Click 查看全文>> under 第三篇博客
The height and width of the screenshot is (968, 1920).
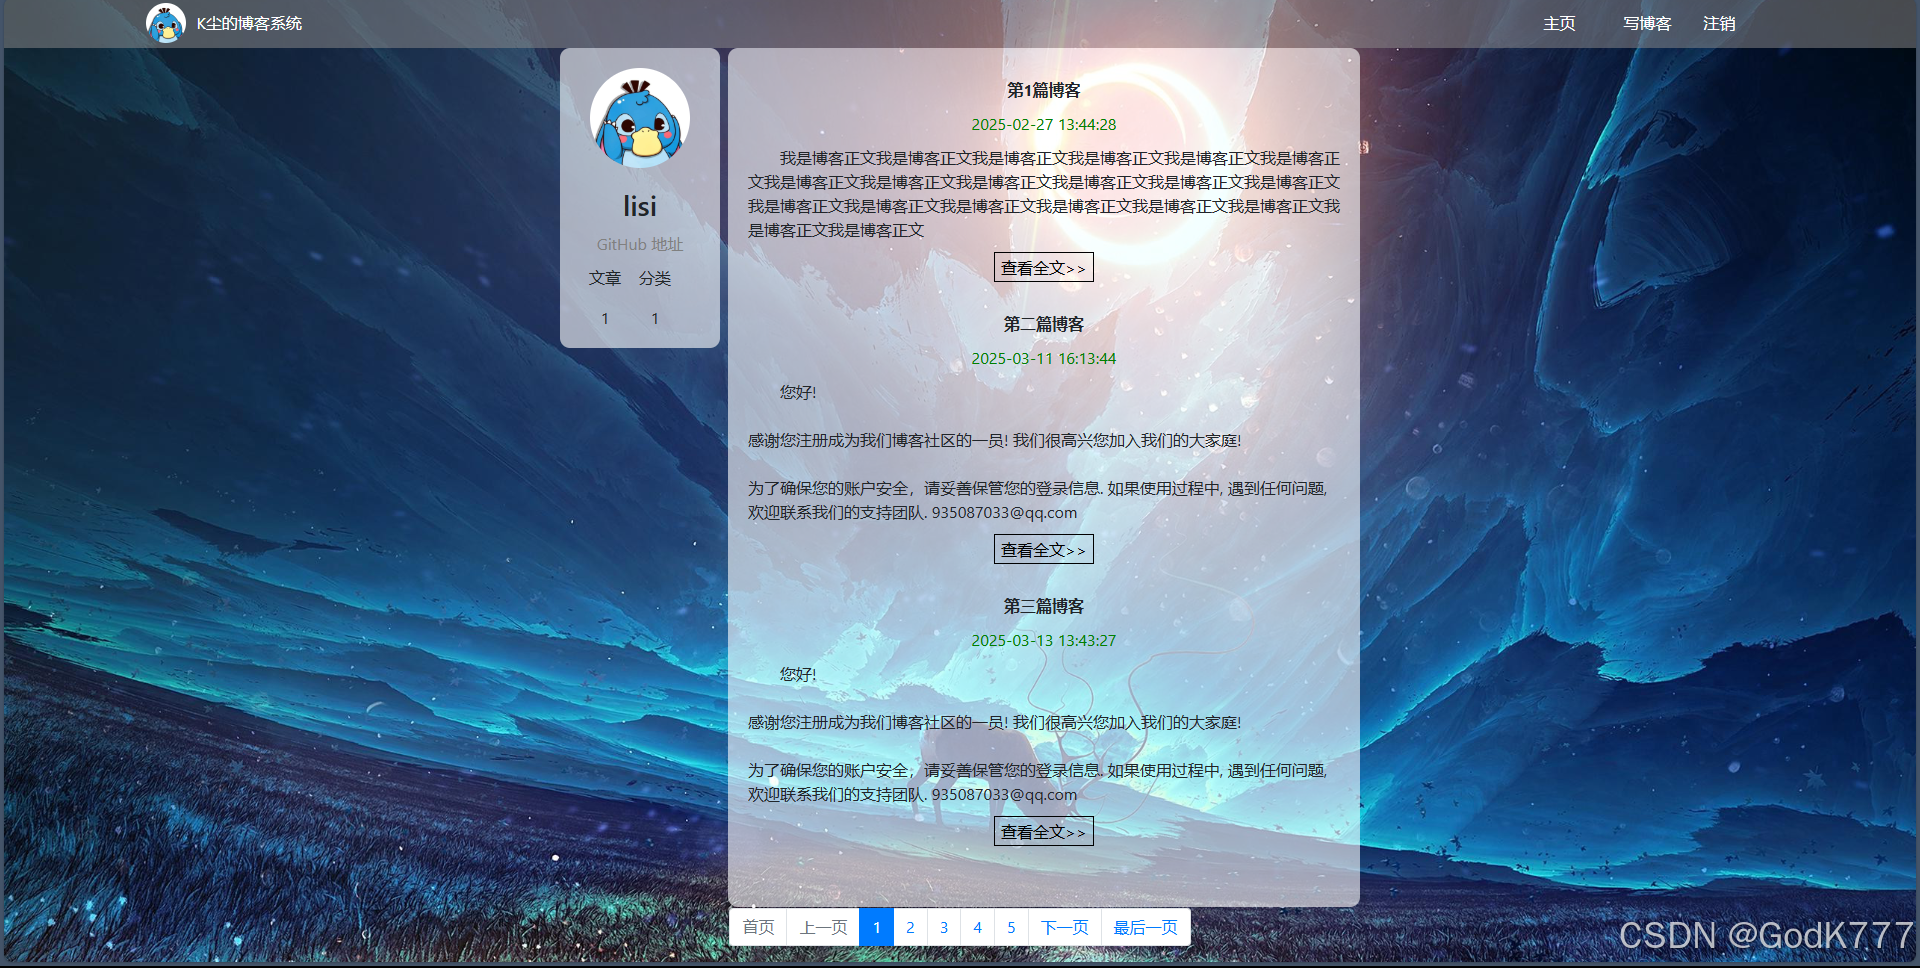[1043, 831]
